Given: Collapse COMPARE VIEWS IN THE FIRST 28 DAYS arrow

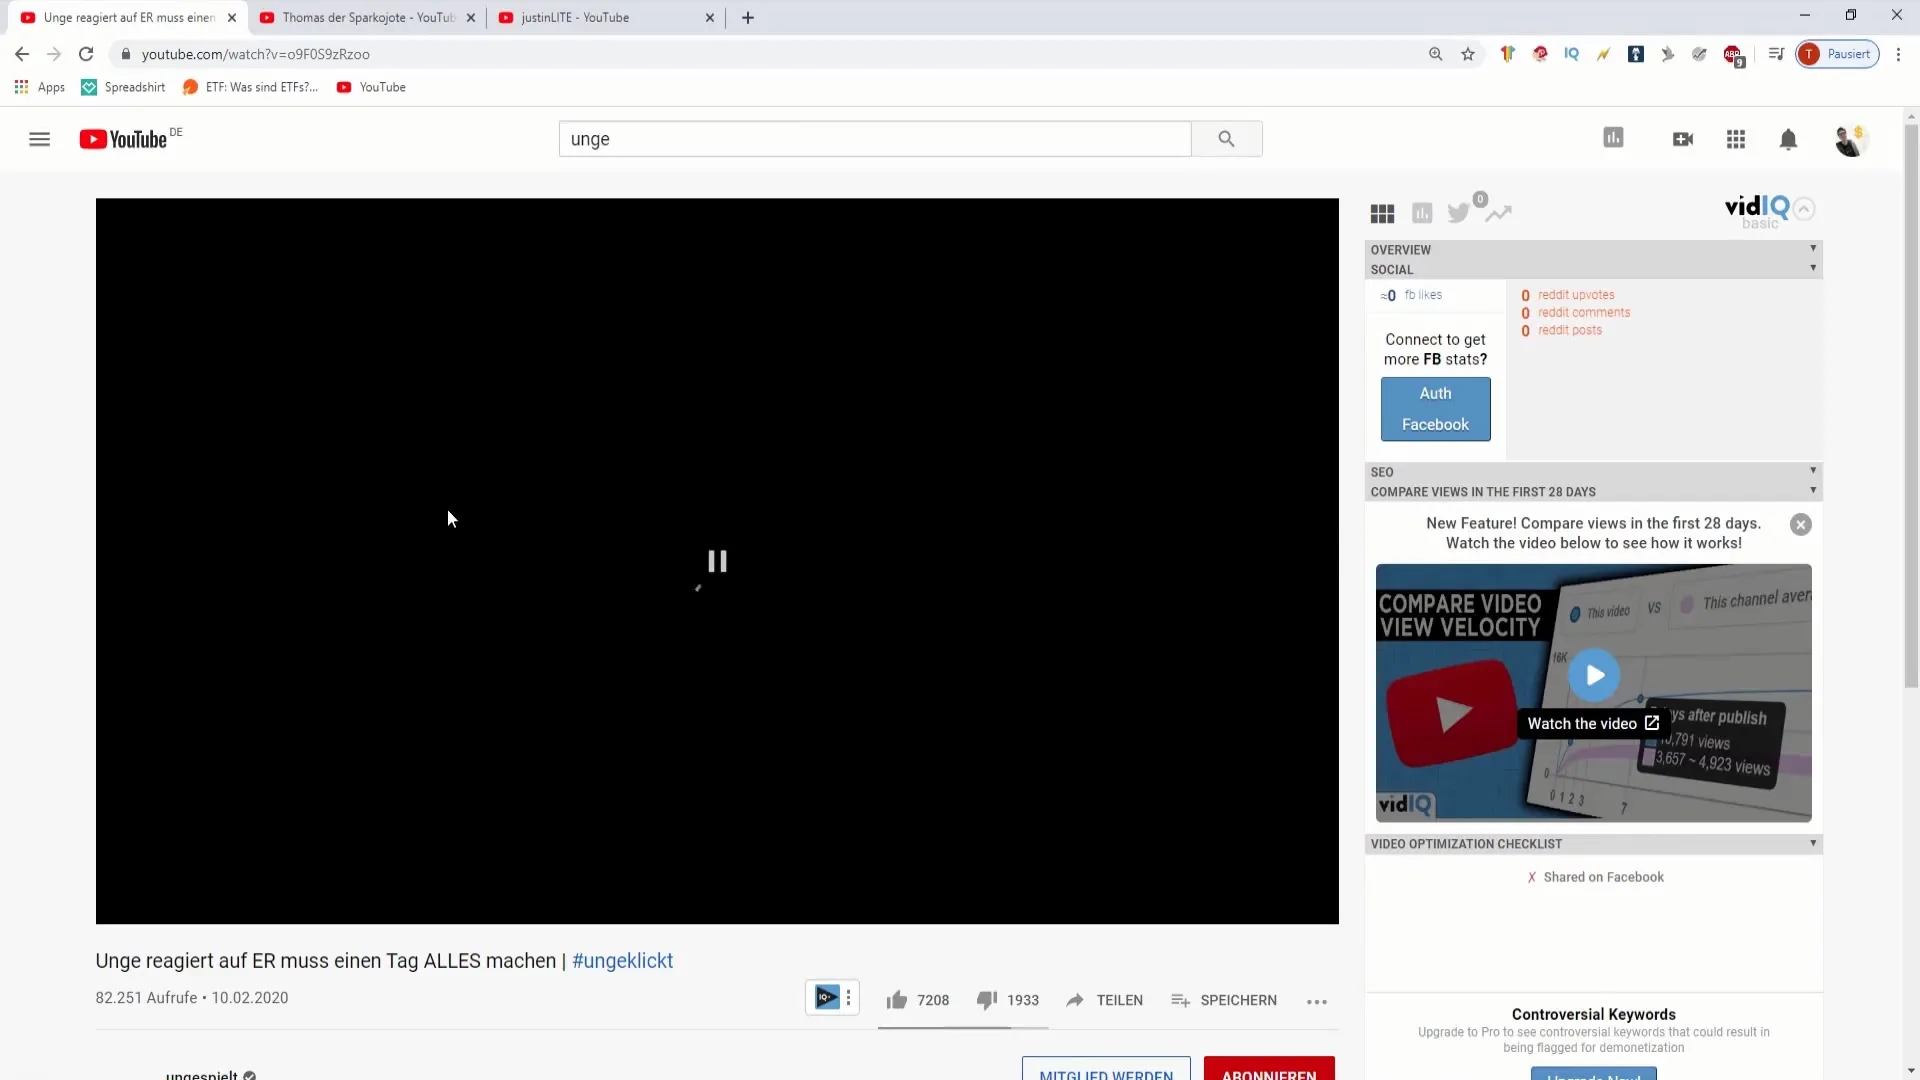Looking at the screenshot, I should (x=1813, y=490).
